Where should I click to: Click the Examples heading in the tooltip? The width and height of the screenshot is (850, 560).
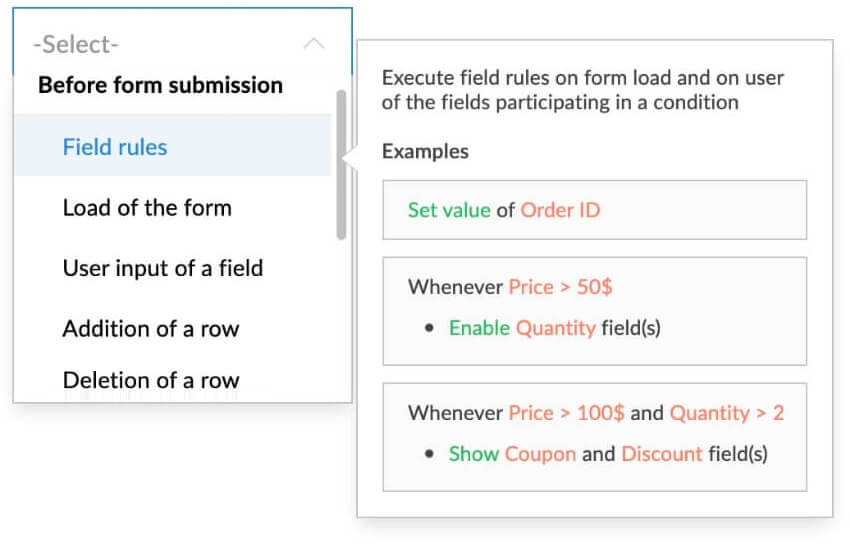click(x=425, y=152)
